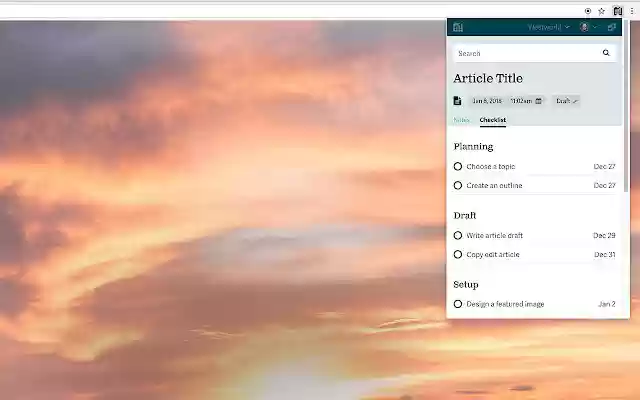Viewport: 640px width, 400px height.
Task: Mark Write article draft as done
Action: point(458,236)
